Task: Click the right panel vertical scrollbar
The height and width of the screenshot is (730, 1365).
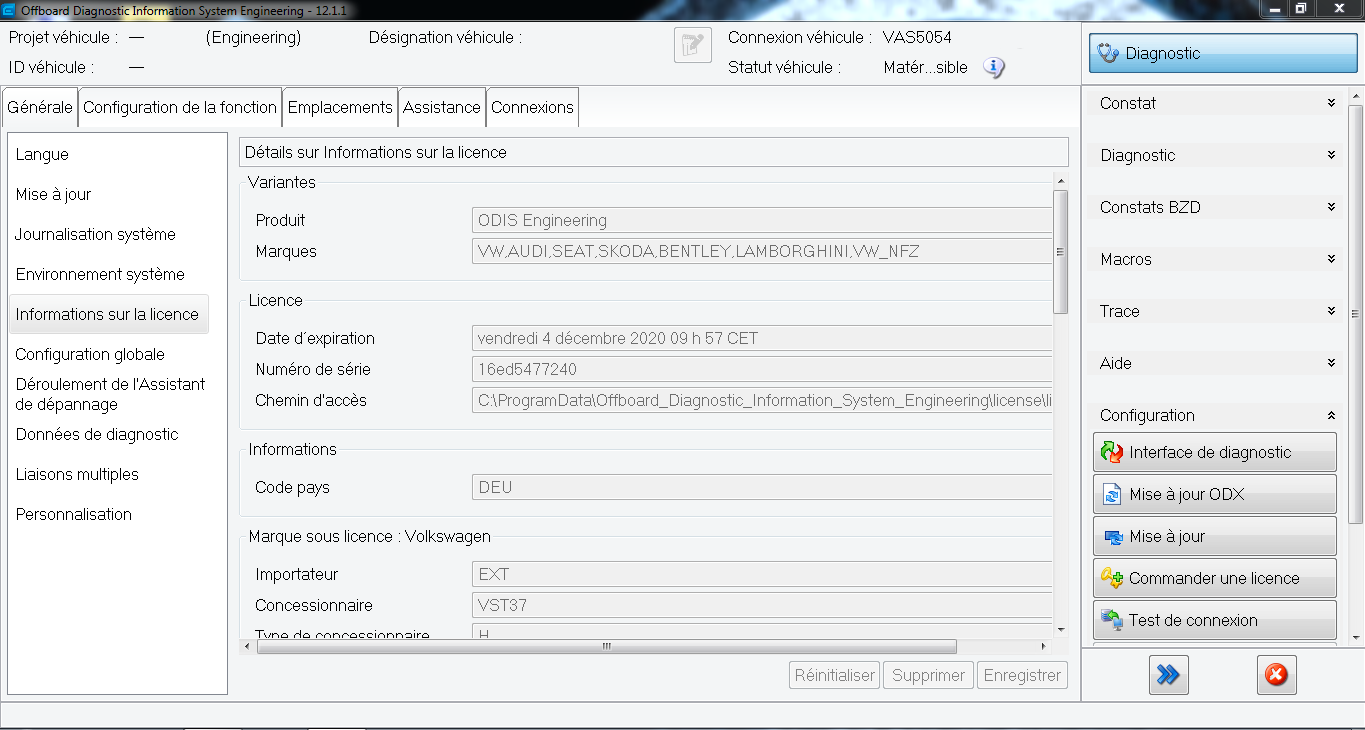Action: [1355, 314]
